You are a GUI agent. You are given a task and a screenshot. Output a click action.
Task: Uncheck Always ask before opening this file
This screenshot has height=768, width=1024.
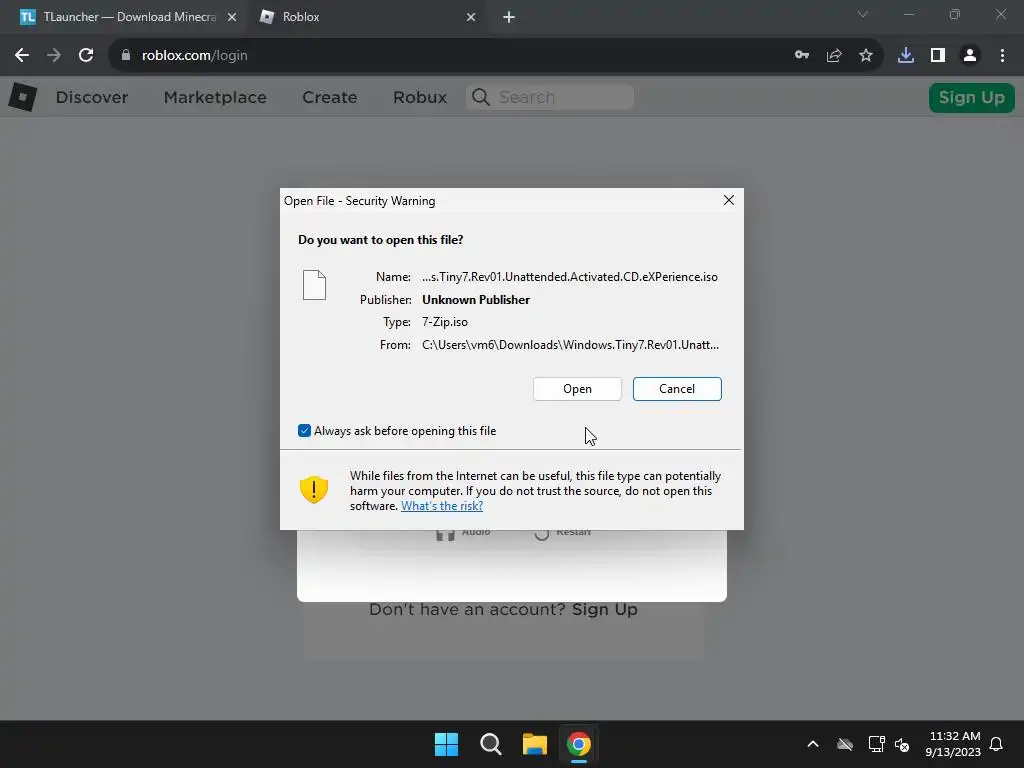tap(304, 430)
